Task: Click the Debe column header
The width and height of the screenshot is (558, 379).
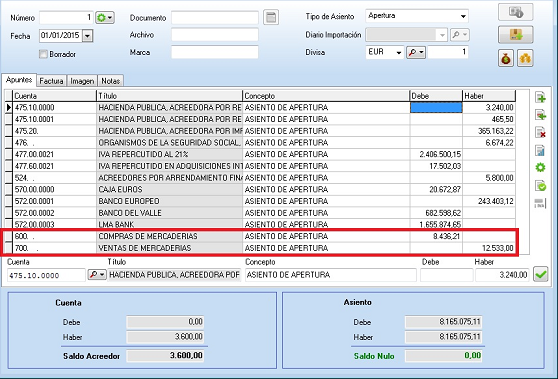Action: [x=436, y=96]
